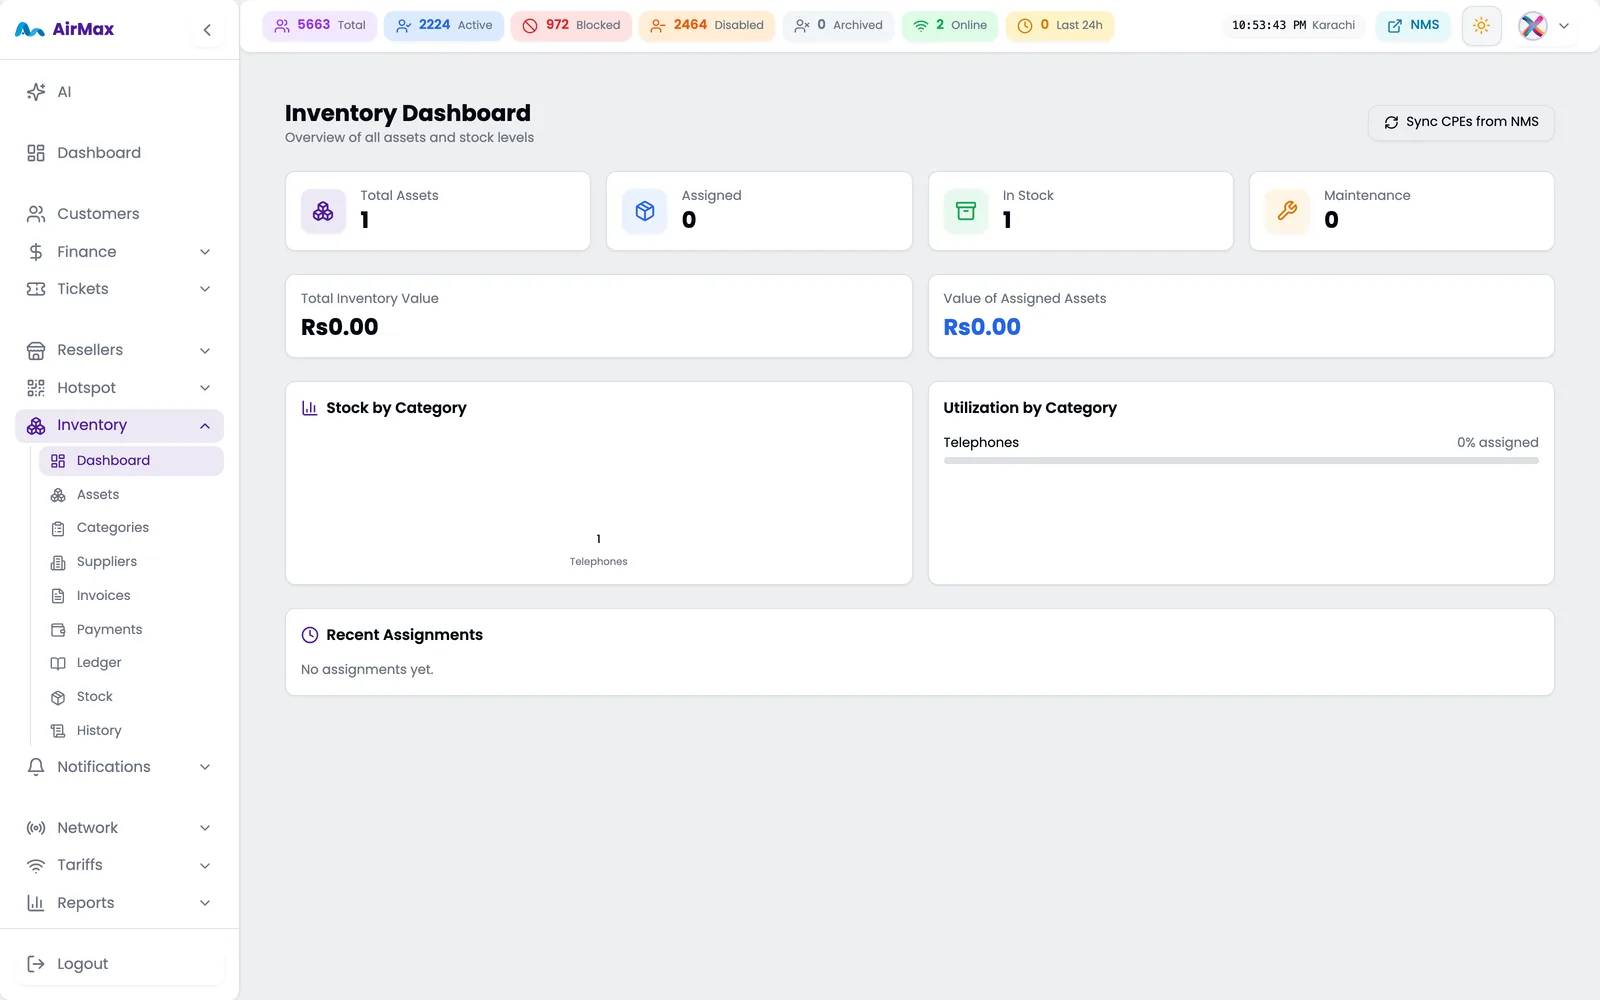Image resolution: width=1600 pixels, height=1000 pixels.
Task: Click the Inventory boxes icon in the sidebar
Action: pos(36,426)
